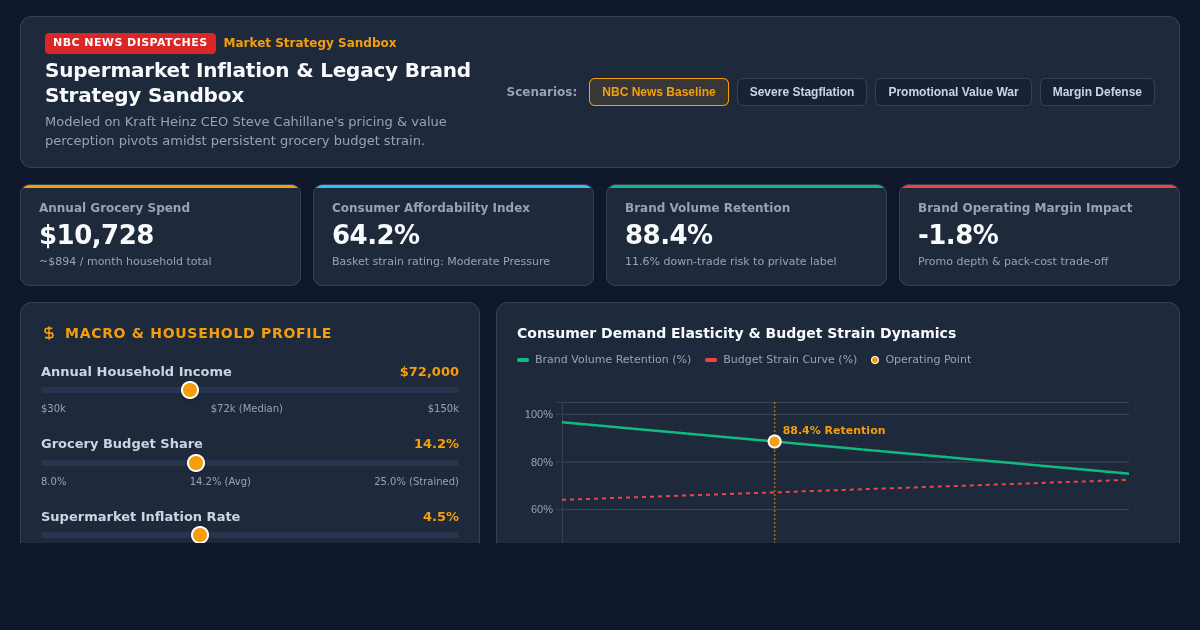This screenshot has height=630, width=1200.
Task: Click the '25.0% (Strained)' slider label
Action: (417, 482)
